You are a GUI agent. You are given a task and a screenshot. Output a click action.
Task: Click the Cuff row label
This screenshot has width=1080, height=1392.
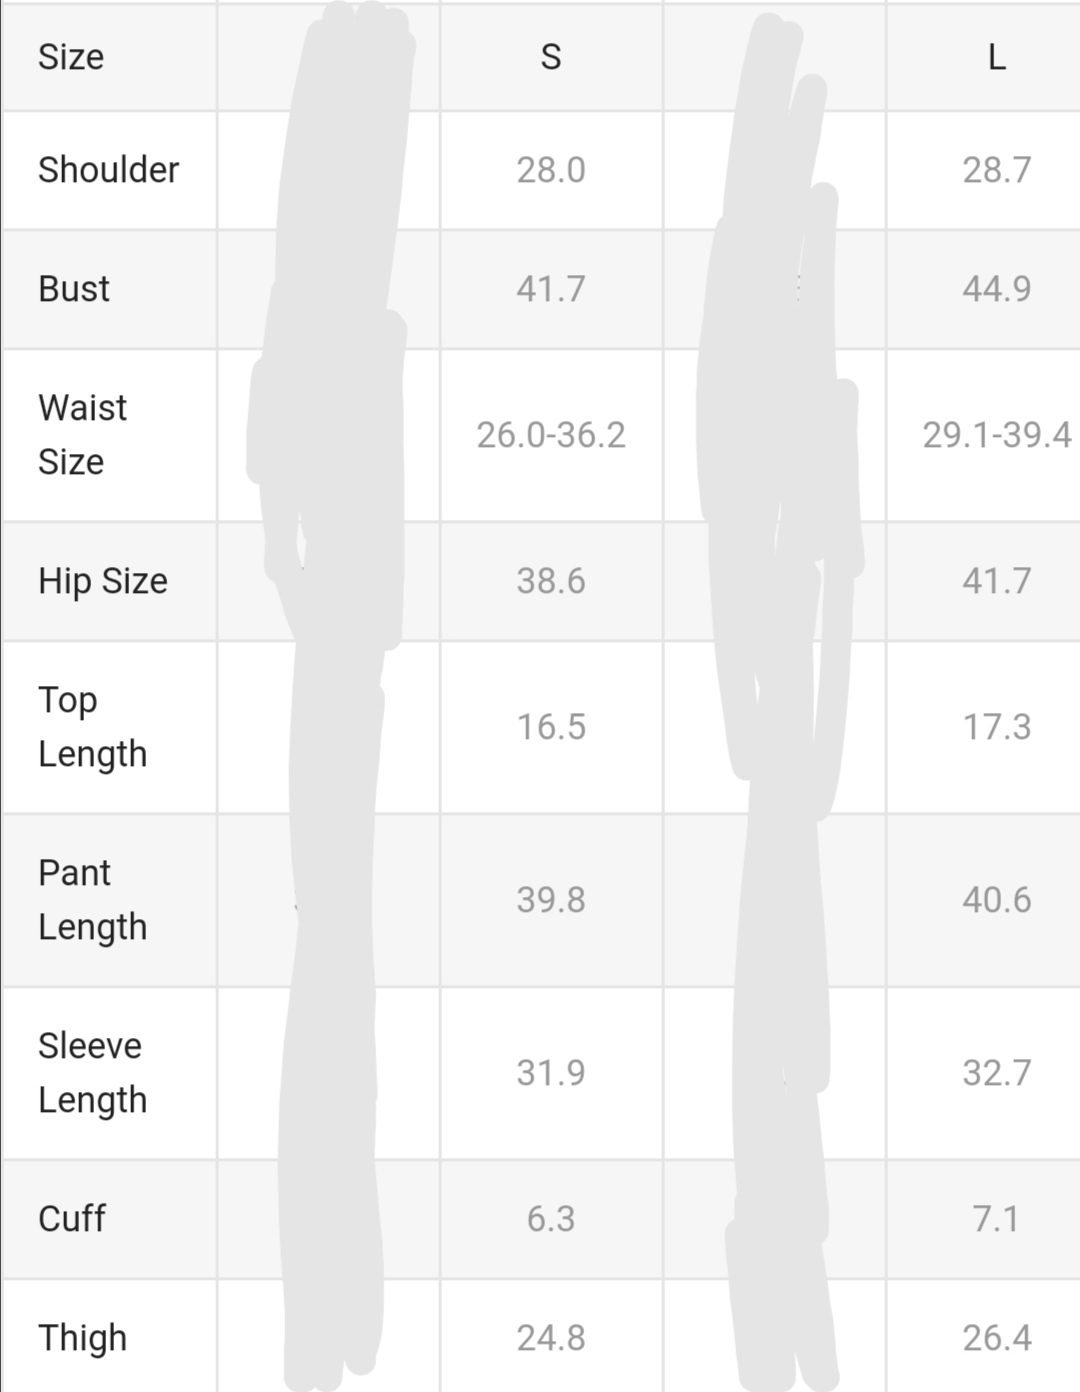72,1219
